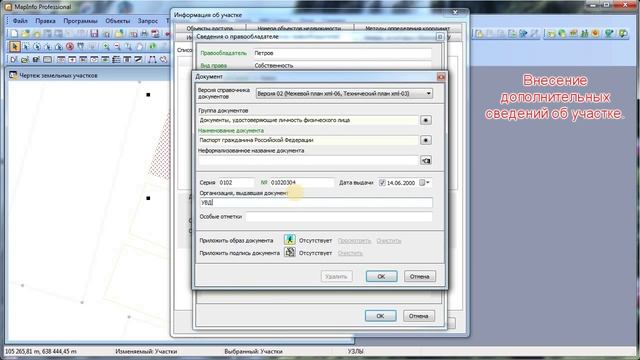The image size is (640, 360).
Task: Click Очистить link in document signature row
Action: coord(350,253)
